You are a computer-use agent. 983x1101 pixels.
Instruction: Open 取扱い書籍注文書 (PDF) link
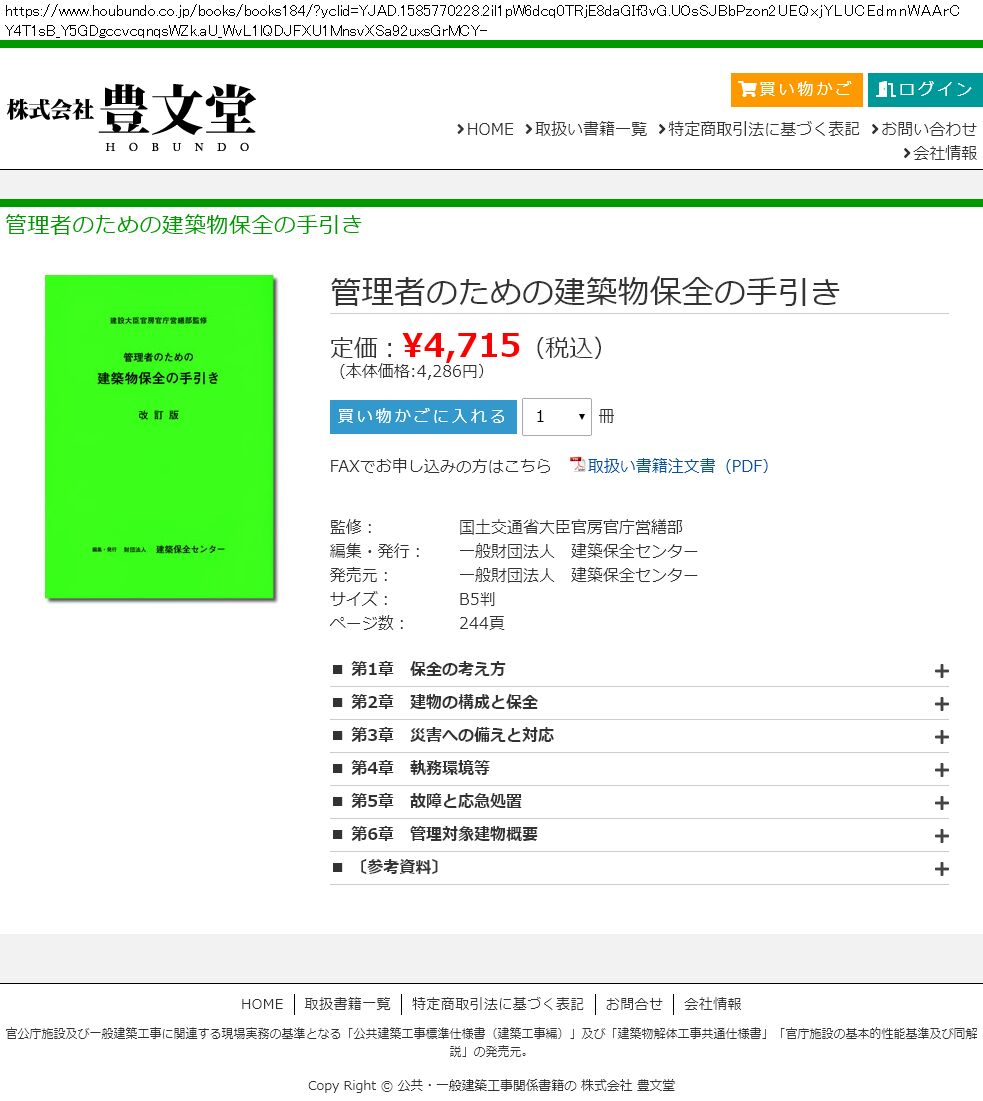click(x=678, y=466)
